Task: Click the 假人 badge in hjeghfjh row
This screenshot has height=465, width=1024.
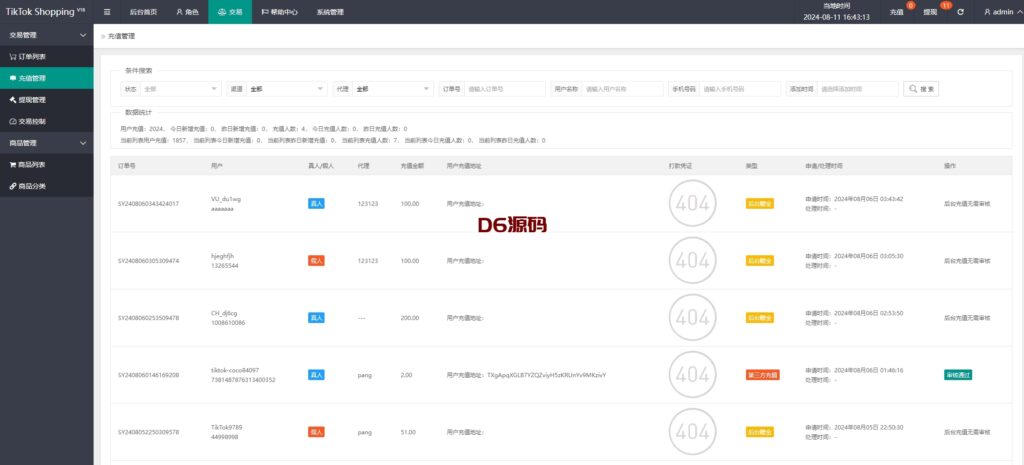Action: point(316,261)
